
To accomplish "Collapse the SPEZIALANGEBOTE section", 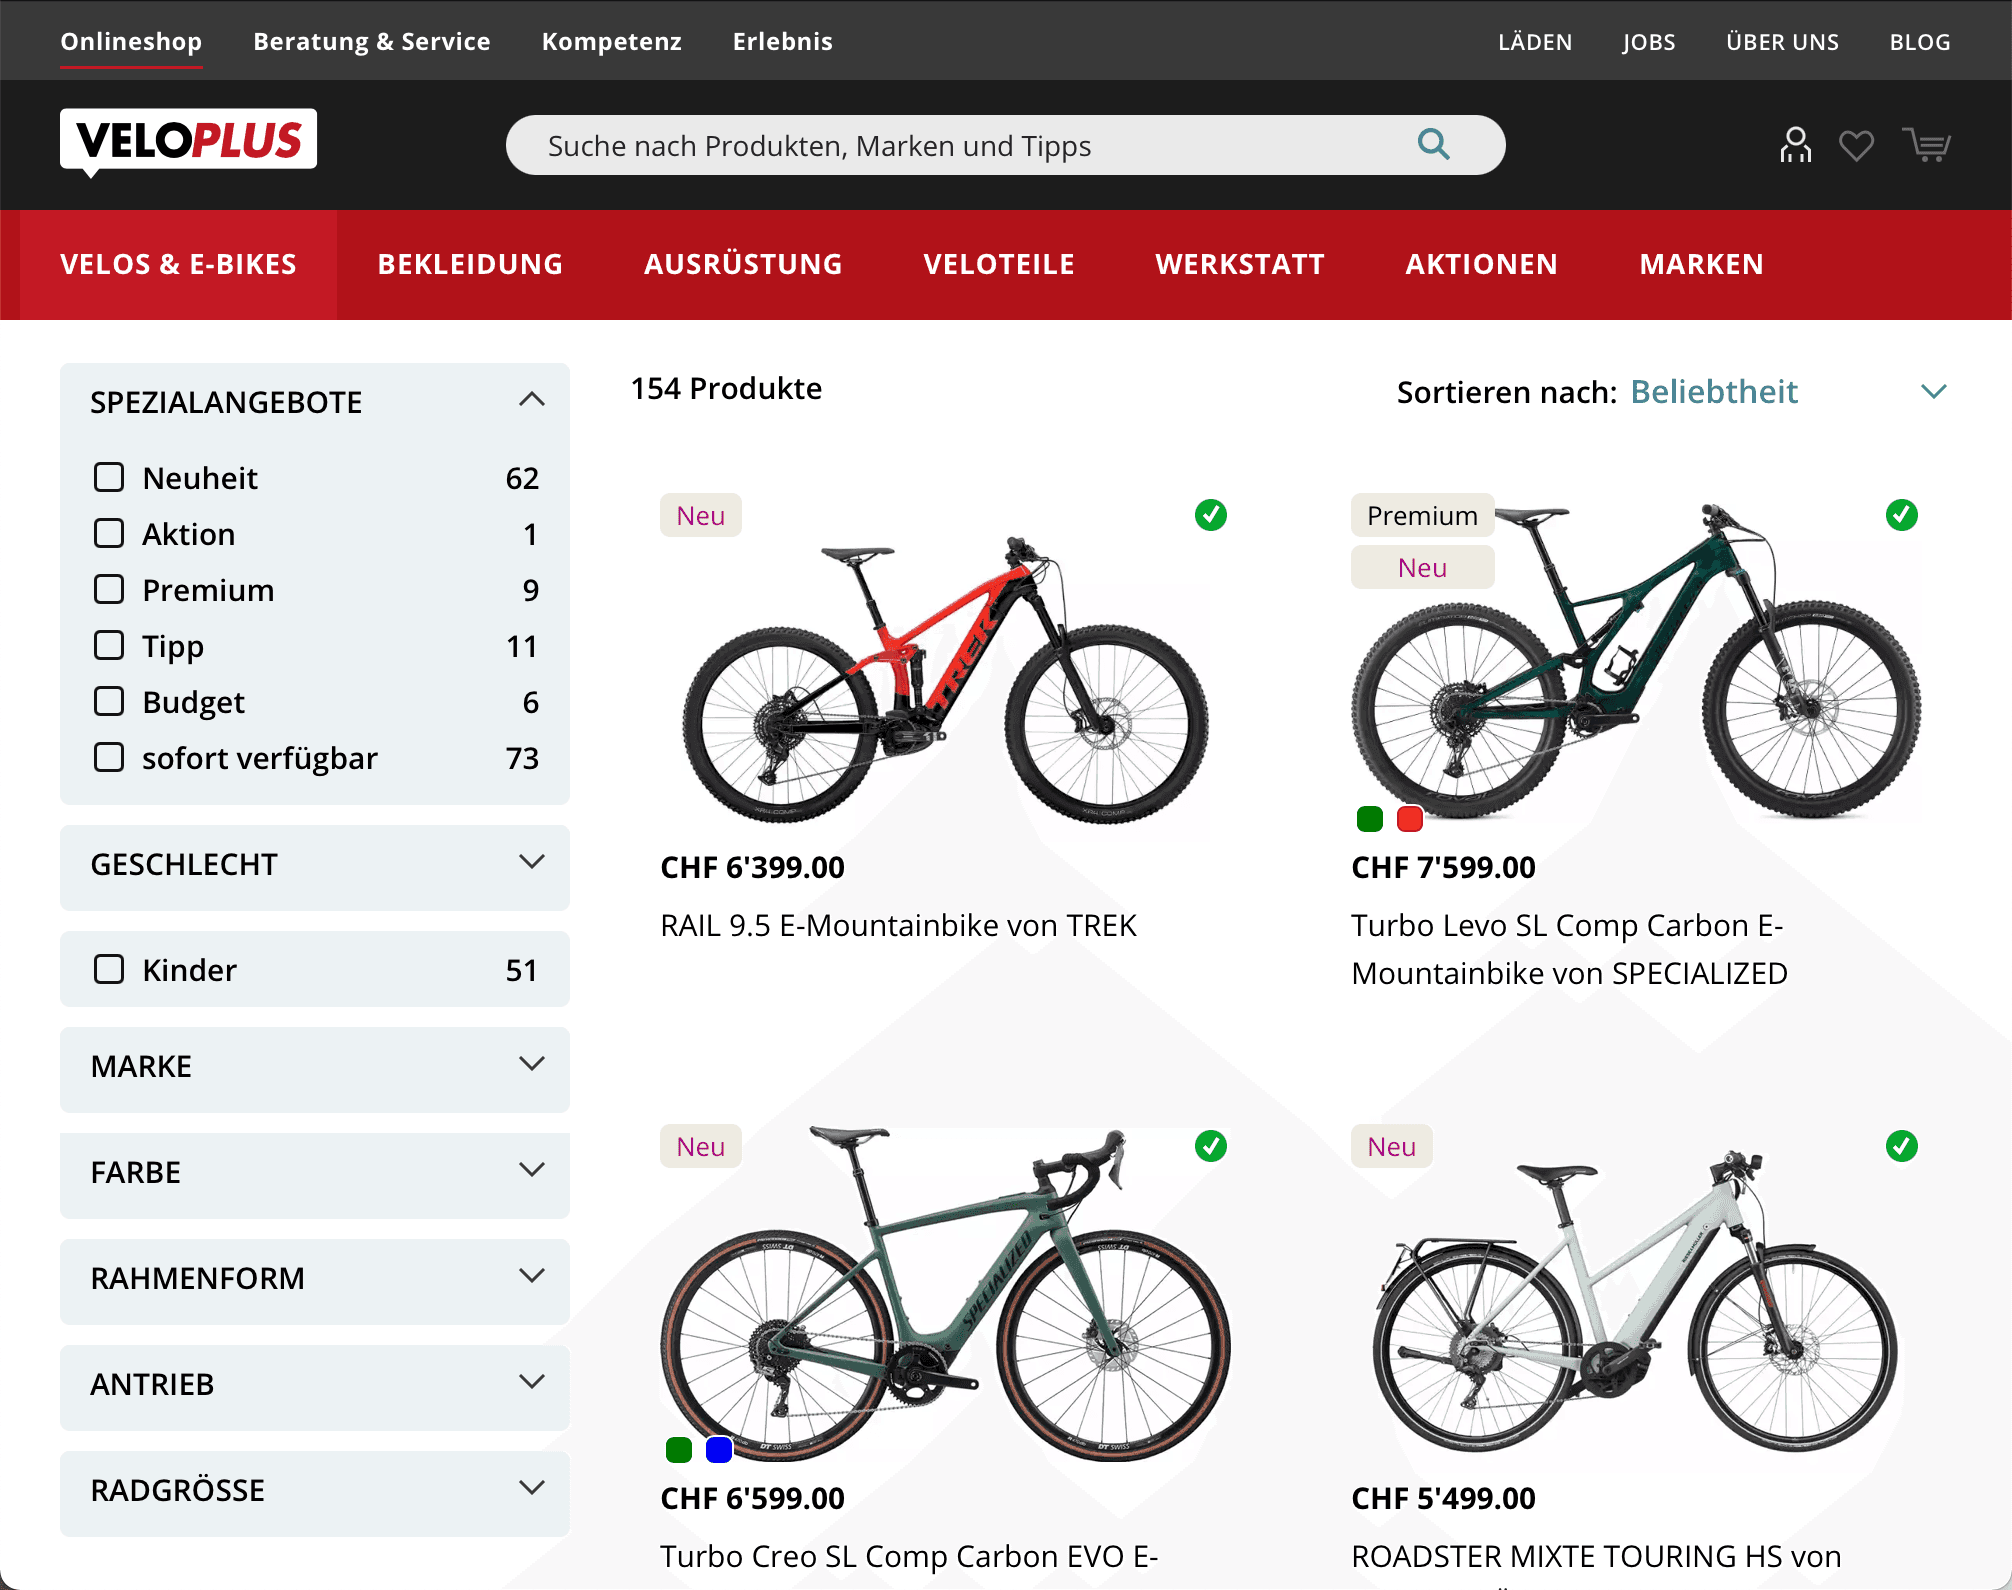I will (533, 399).
